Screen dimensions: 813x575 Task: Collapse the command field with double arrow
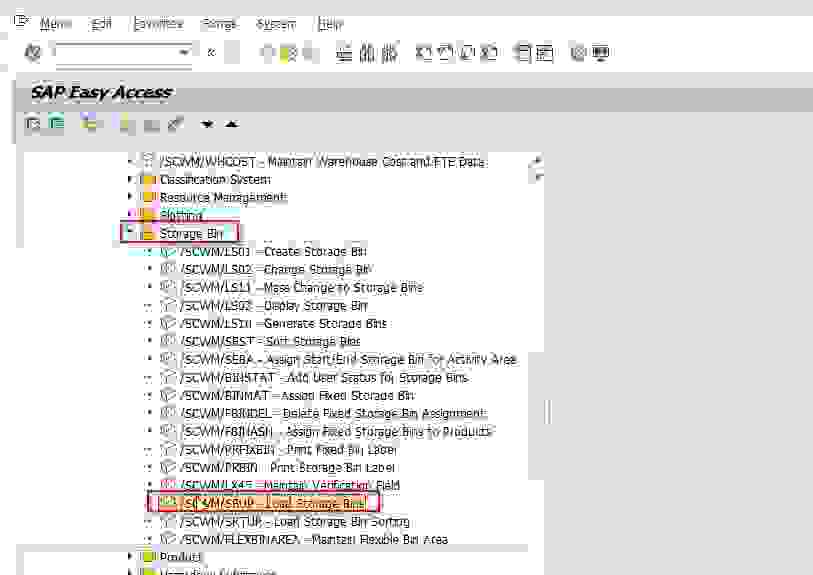211,52
